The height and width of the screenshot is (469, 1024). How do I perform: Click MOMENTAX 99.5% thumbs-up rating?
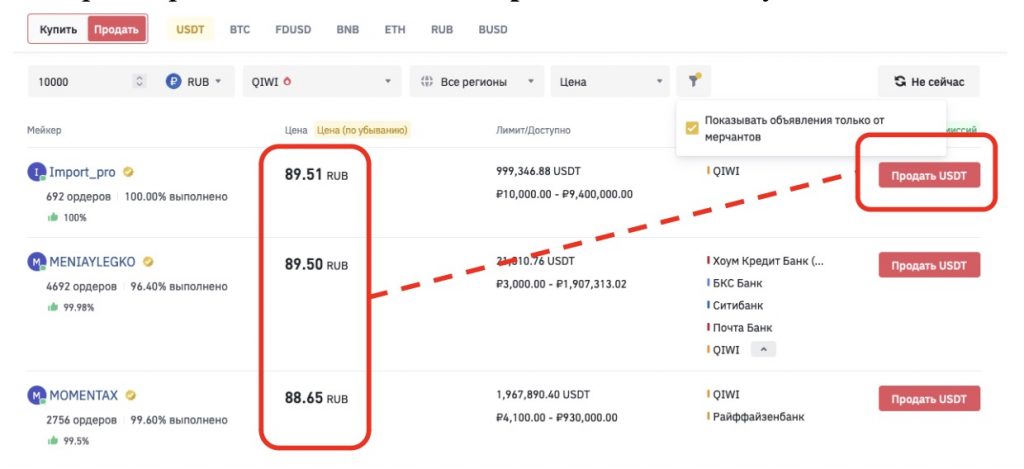click(69, 440)
